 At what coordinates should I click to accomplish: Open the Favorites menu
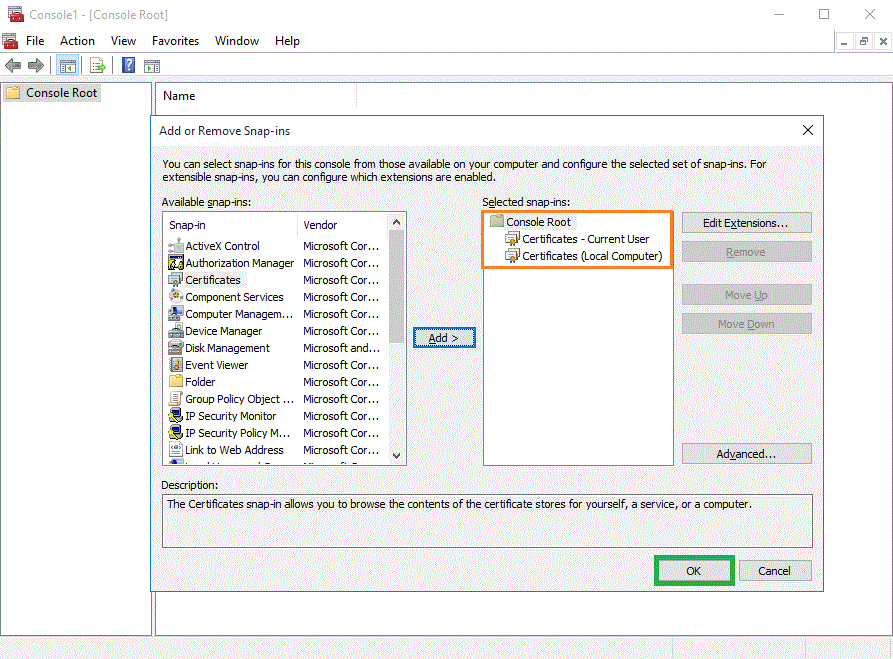click(x=175, y=41)
